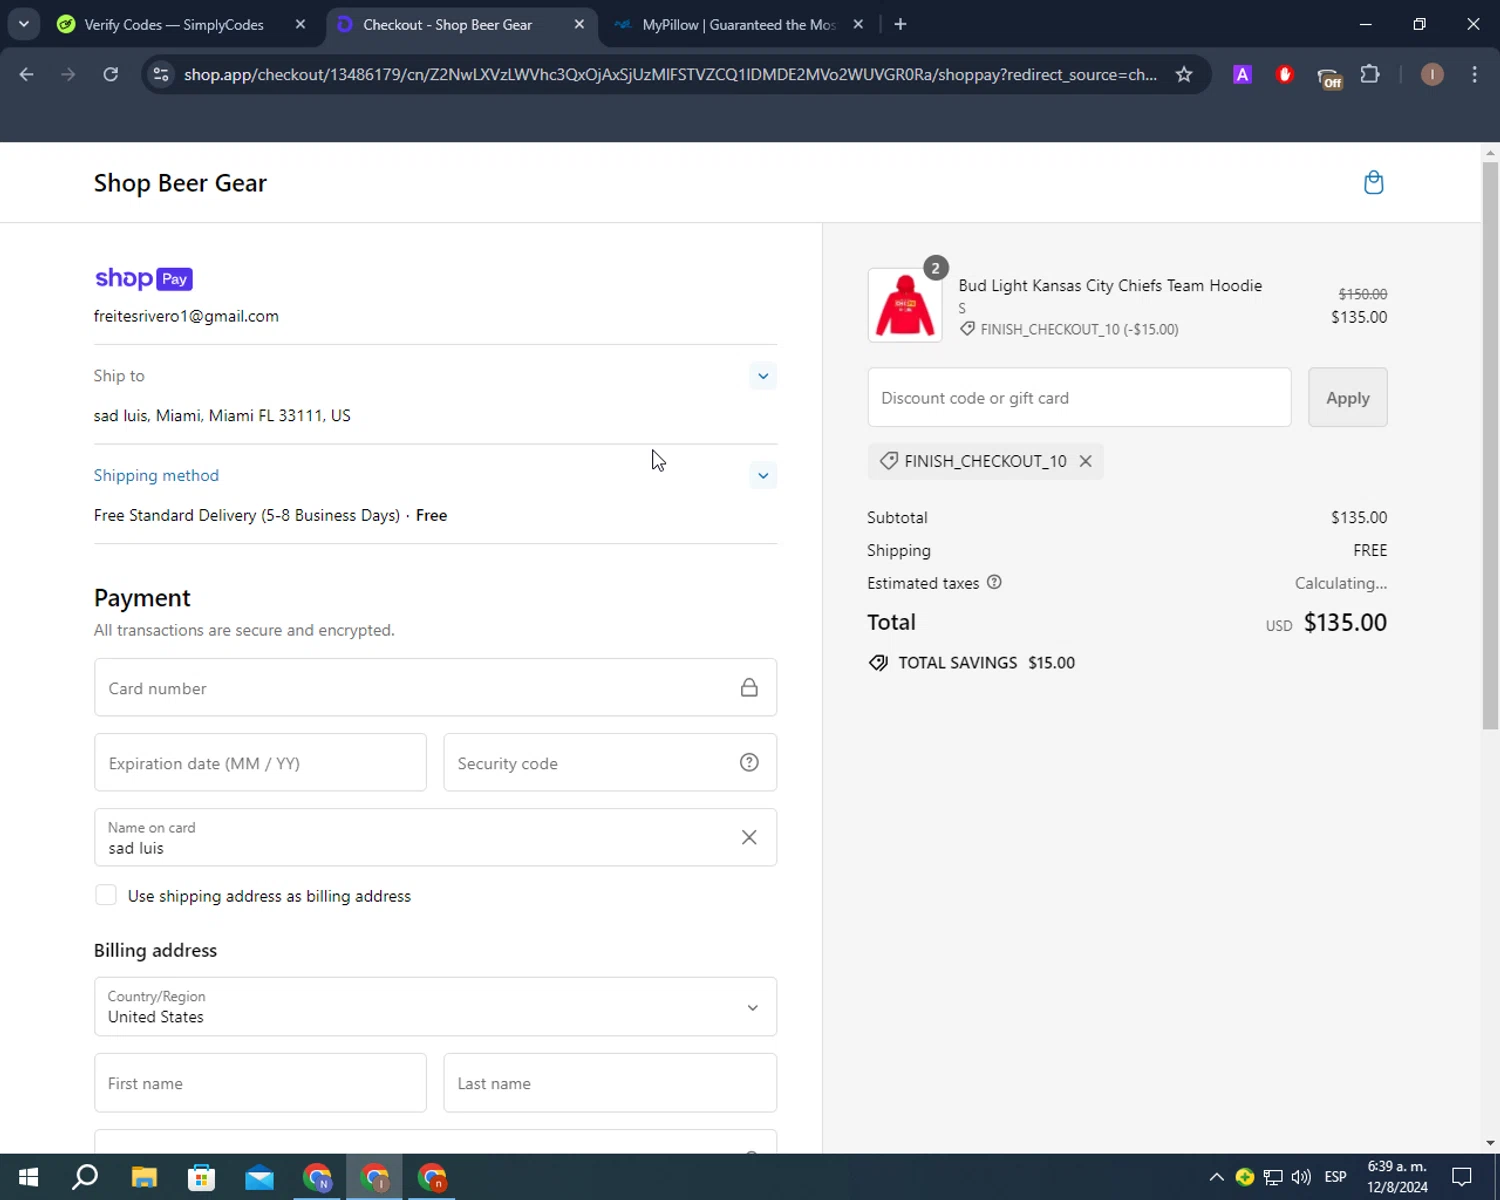The height and width of the screenshot is (1200, 1500).
Task: Open Windows Start menu
Action: point(28,1177)
